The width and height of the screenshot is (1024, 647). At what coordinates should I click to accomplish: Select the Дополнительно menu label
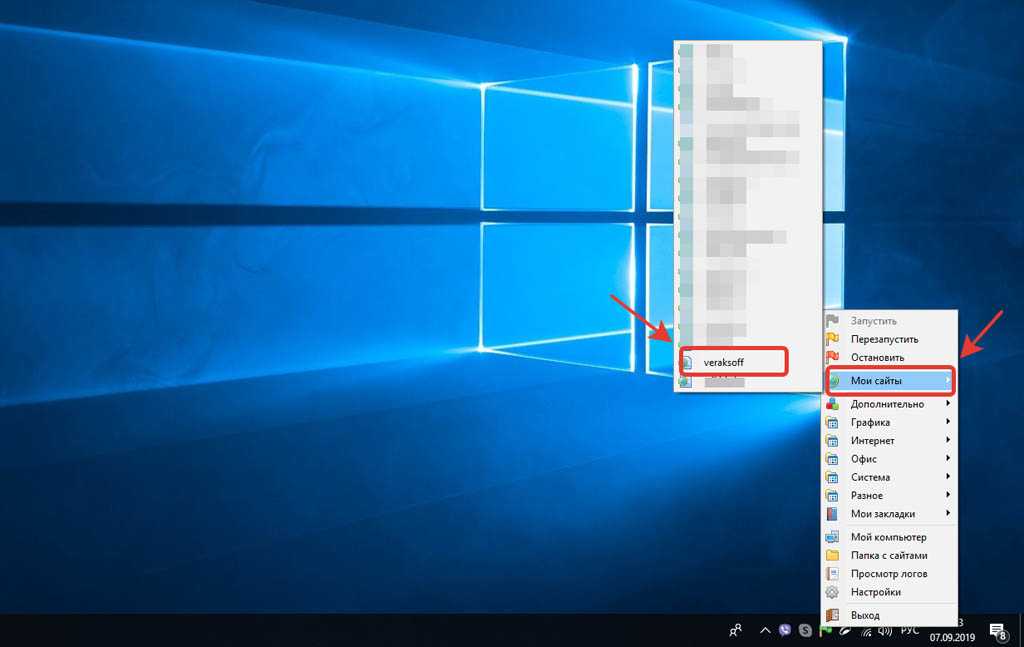click(887, 404)
